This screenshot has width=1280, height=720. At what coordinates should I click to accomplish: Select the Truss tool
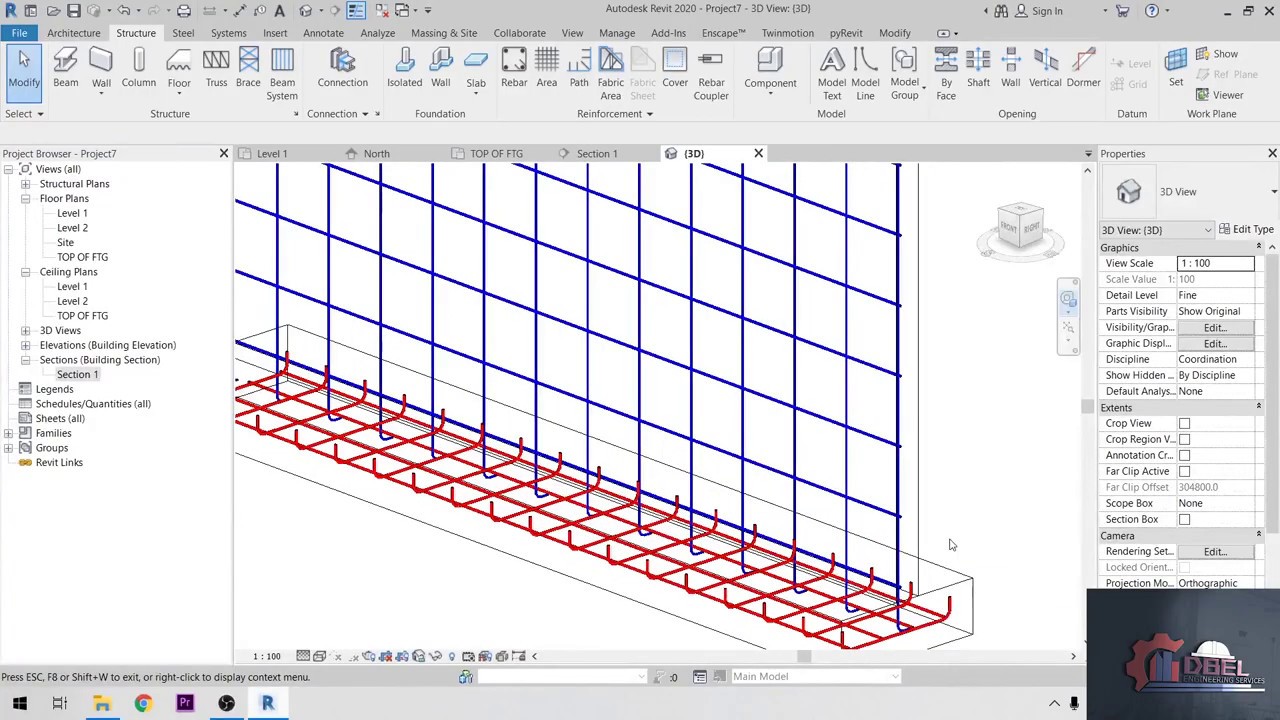pyautogui.click(x=216, y=70)
